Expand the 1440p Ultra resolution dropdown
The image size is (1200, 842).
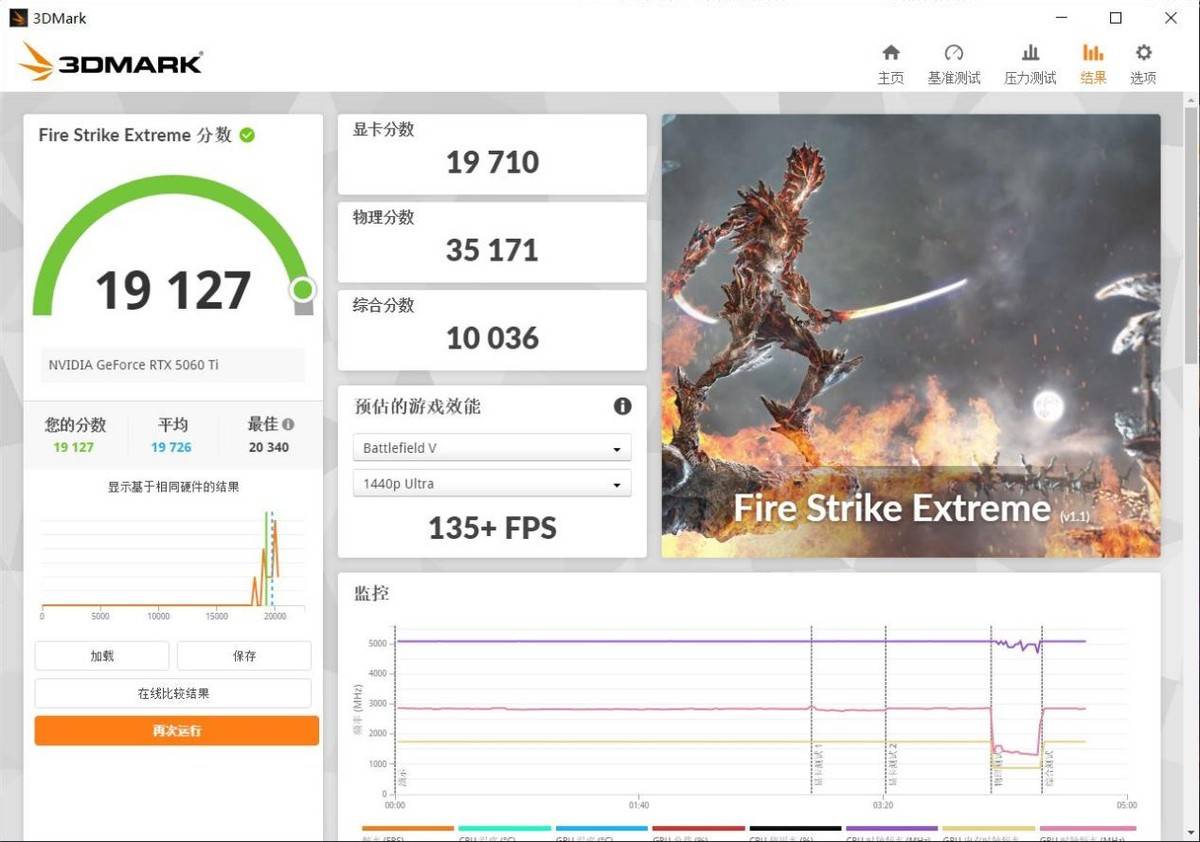tap(491, 484)
